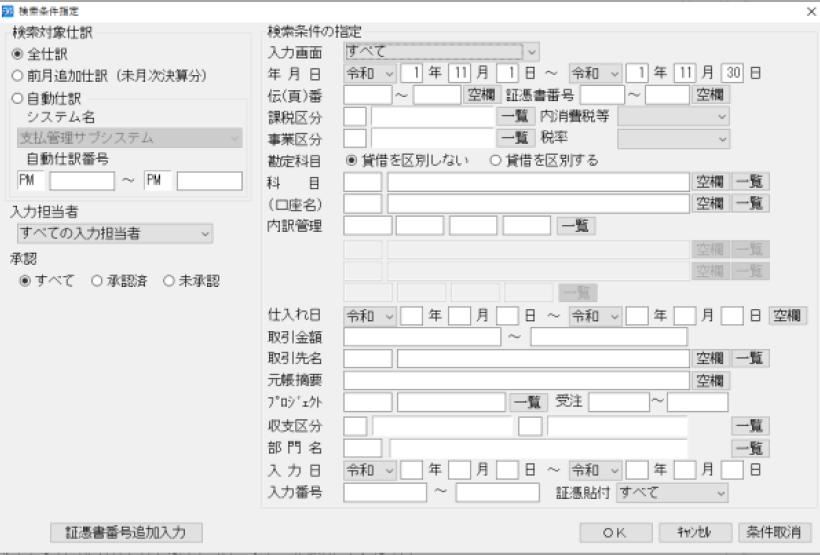Open the 入力担当者 dropdown
The width and height of the screenshot is (820, 555).
click(x=115, y=234)
